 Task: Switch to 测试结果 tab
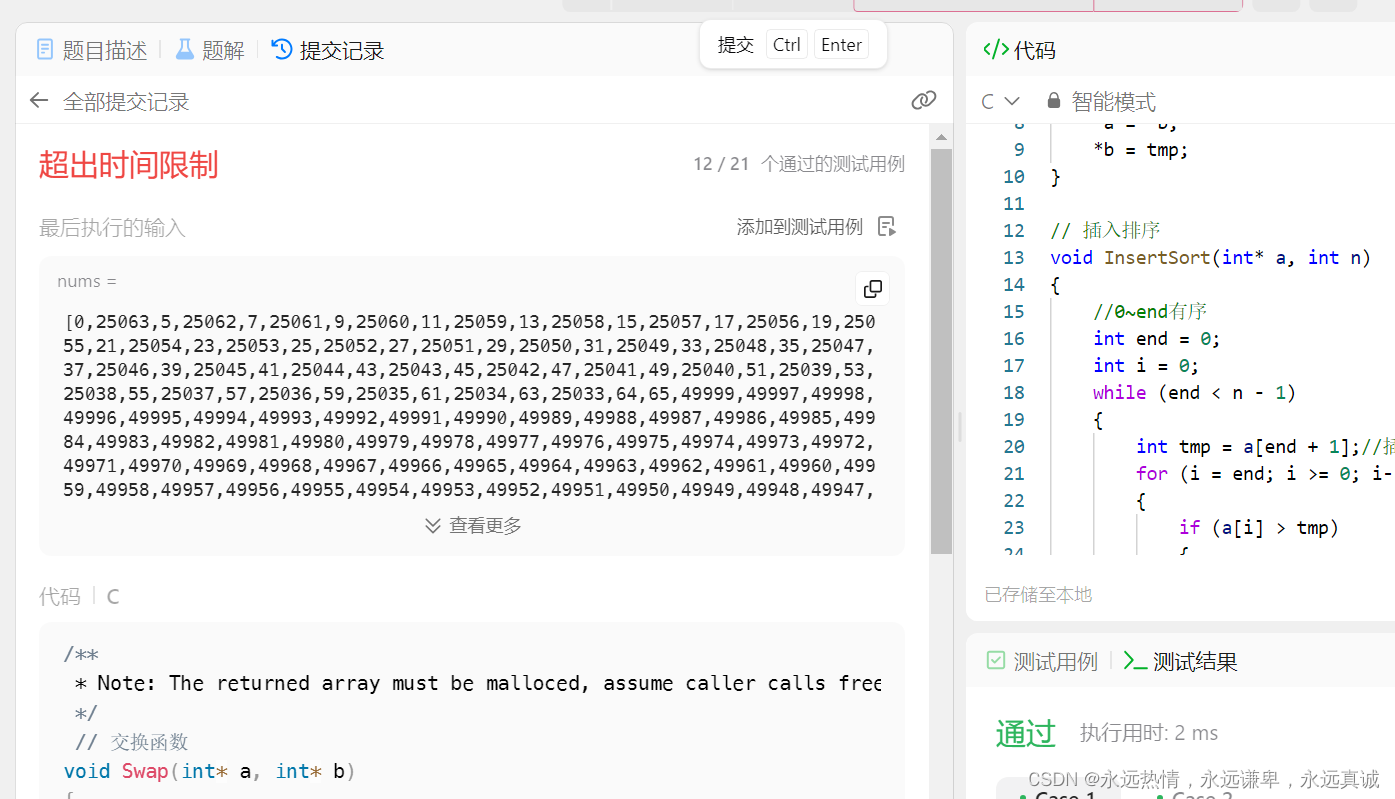coord(1181,661)
